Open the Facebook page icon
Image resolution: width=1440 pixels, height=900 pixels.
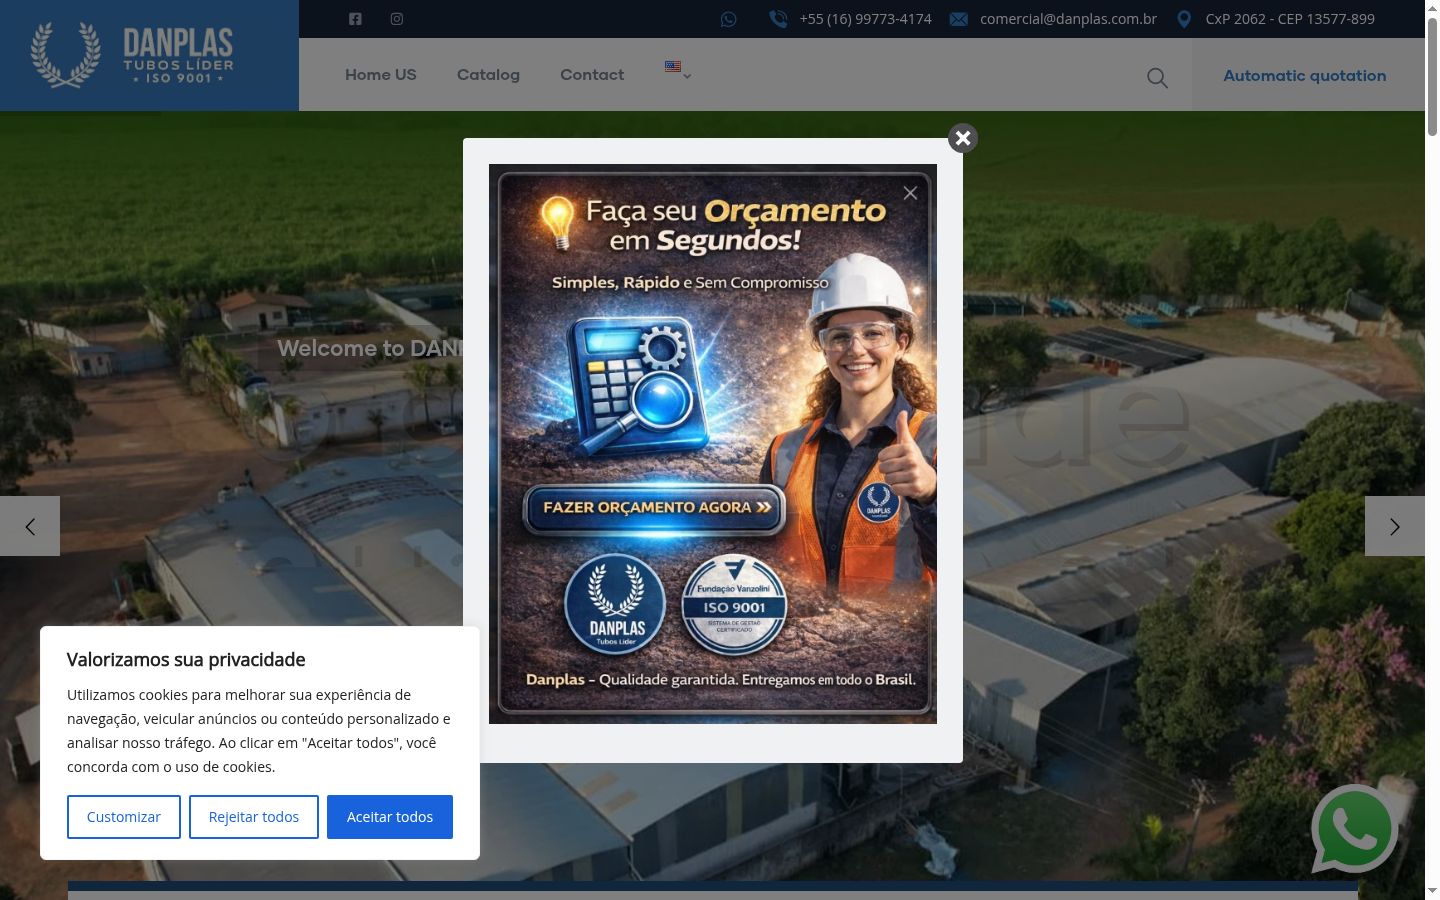[x=355, y=19]
